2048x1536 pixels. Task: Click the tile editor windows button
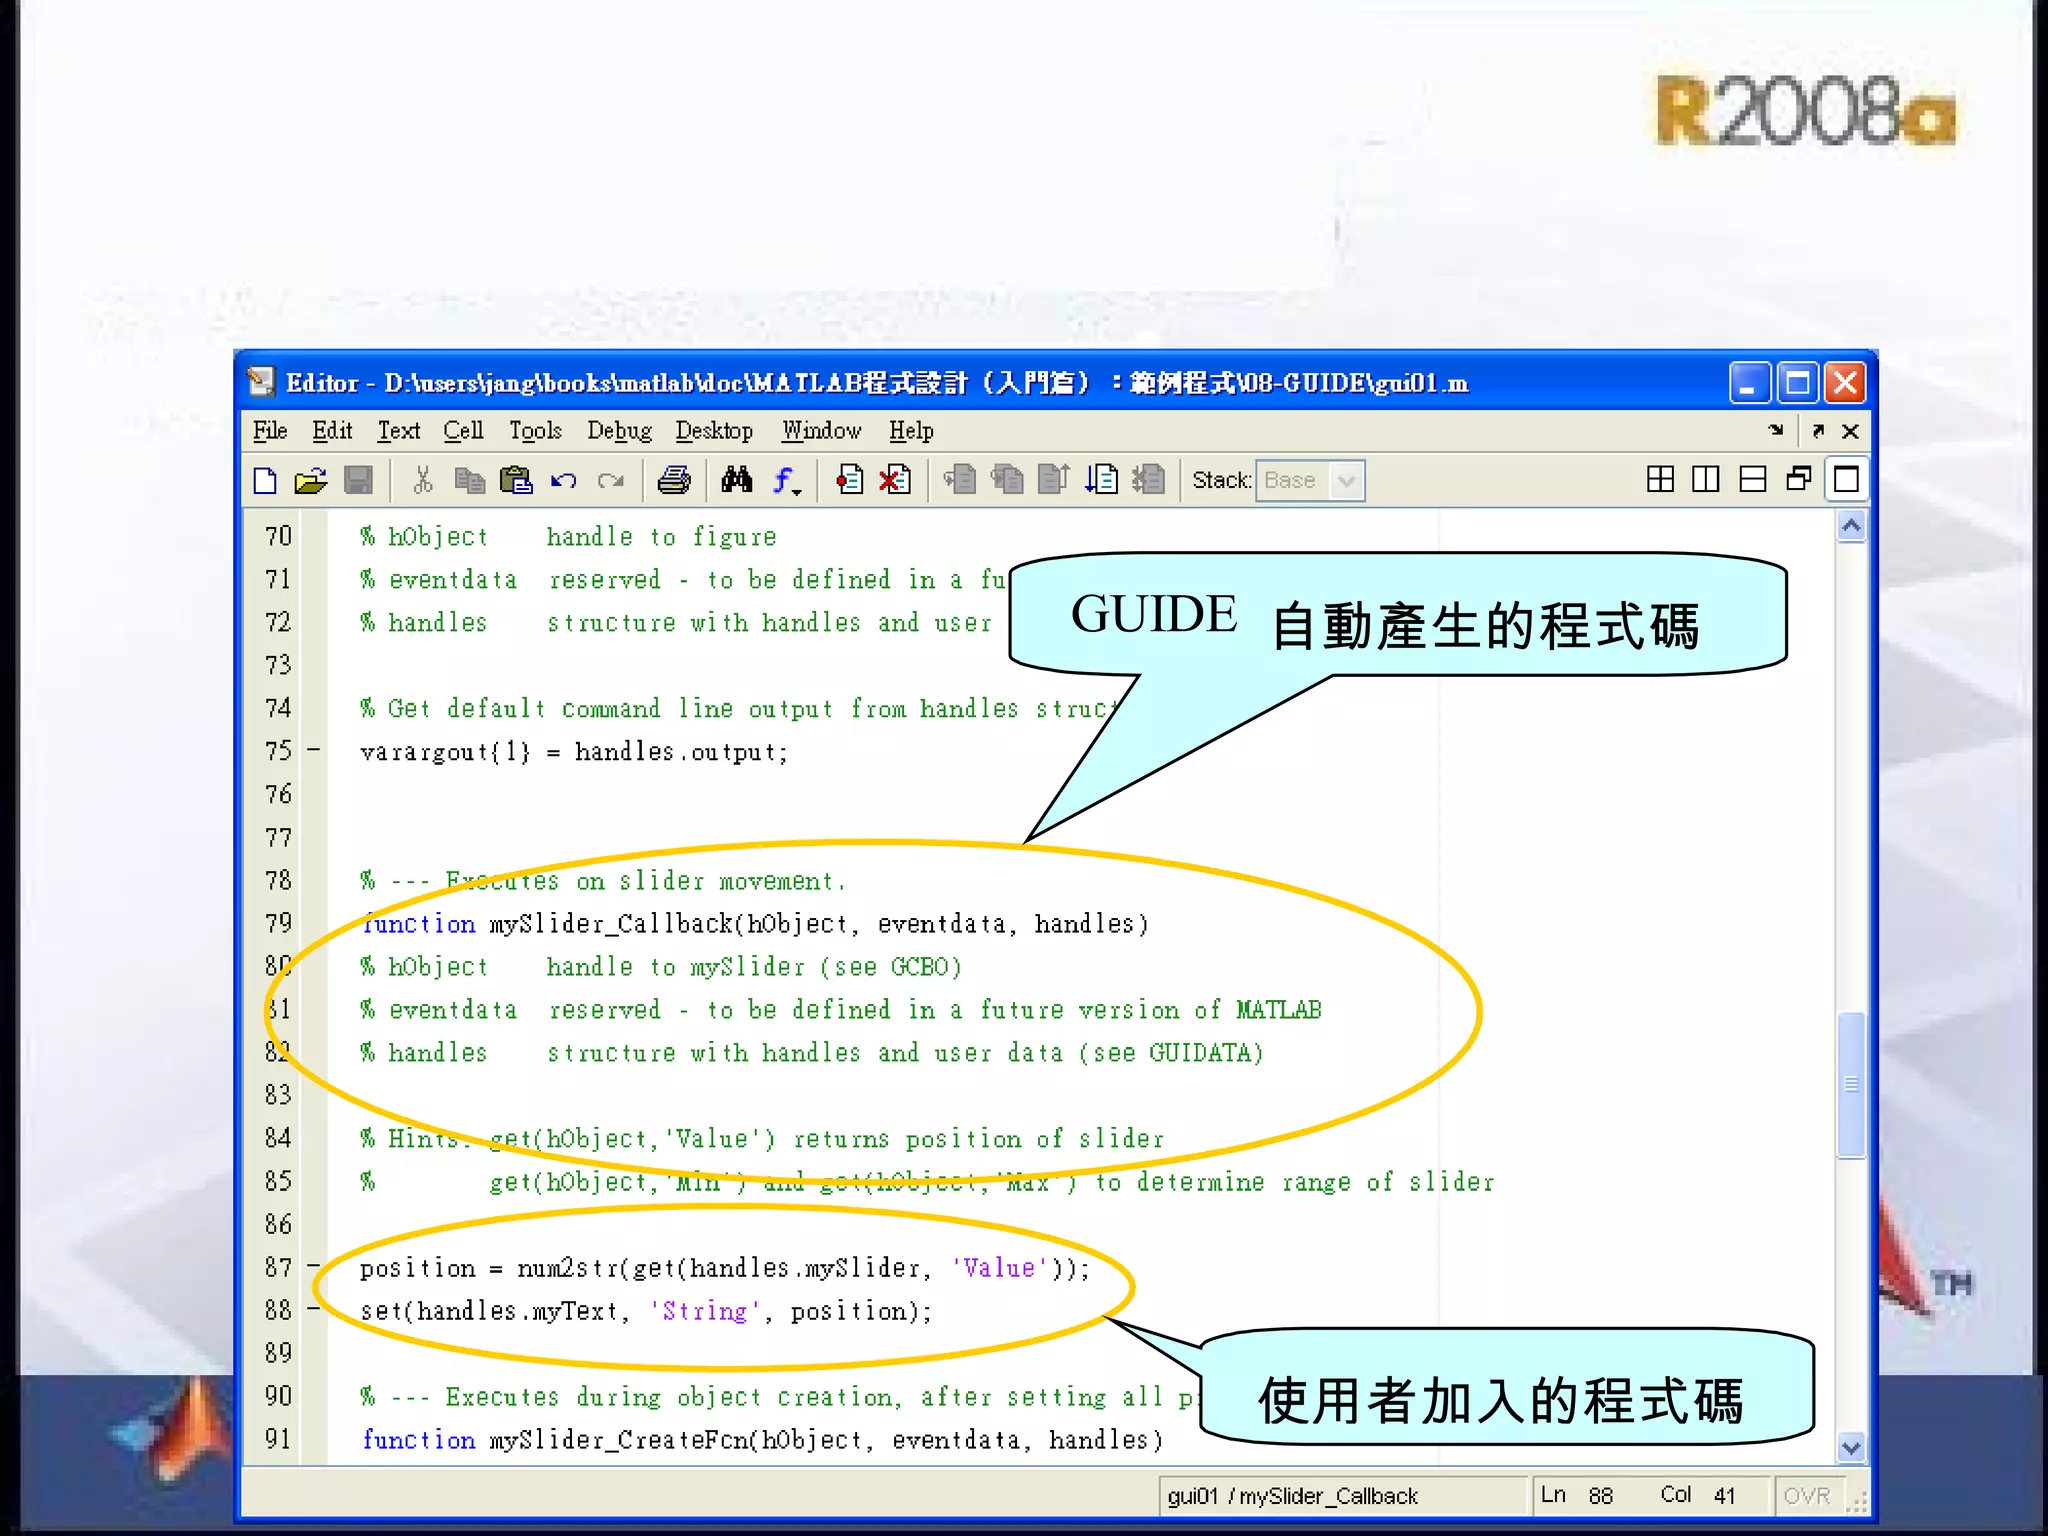click(1660, 480)
